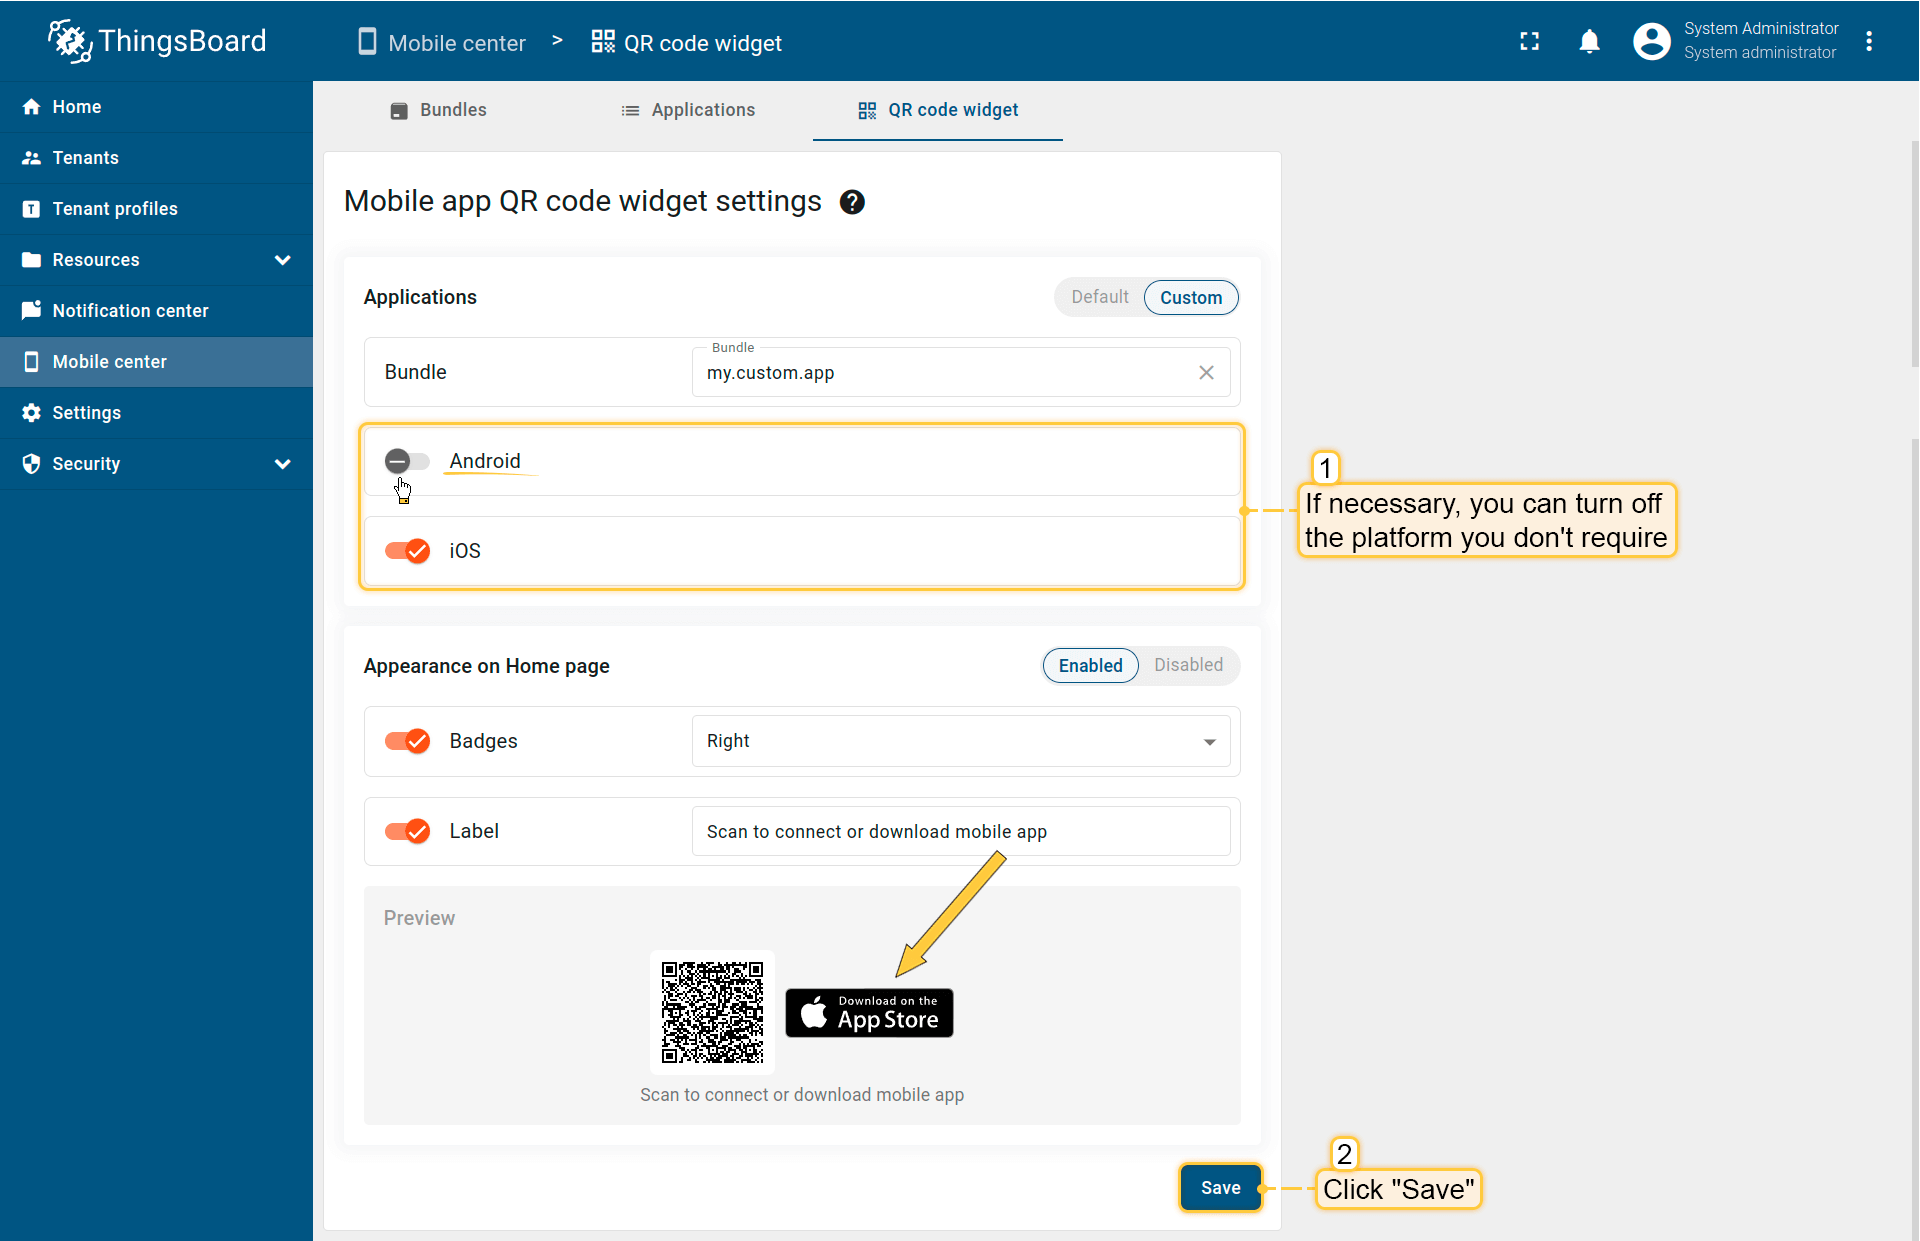Click the ThingsBoard logo
This screenshot has height=1241, width=1920.
(158, 41)
